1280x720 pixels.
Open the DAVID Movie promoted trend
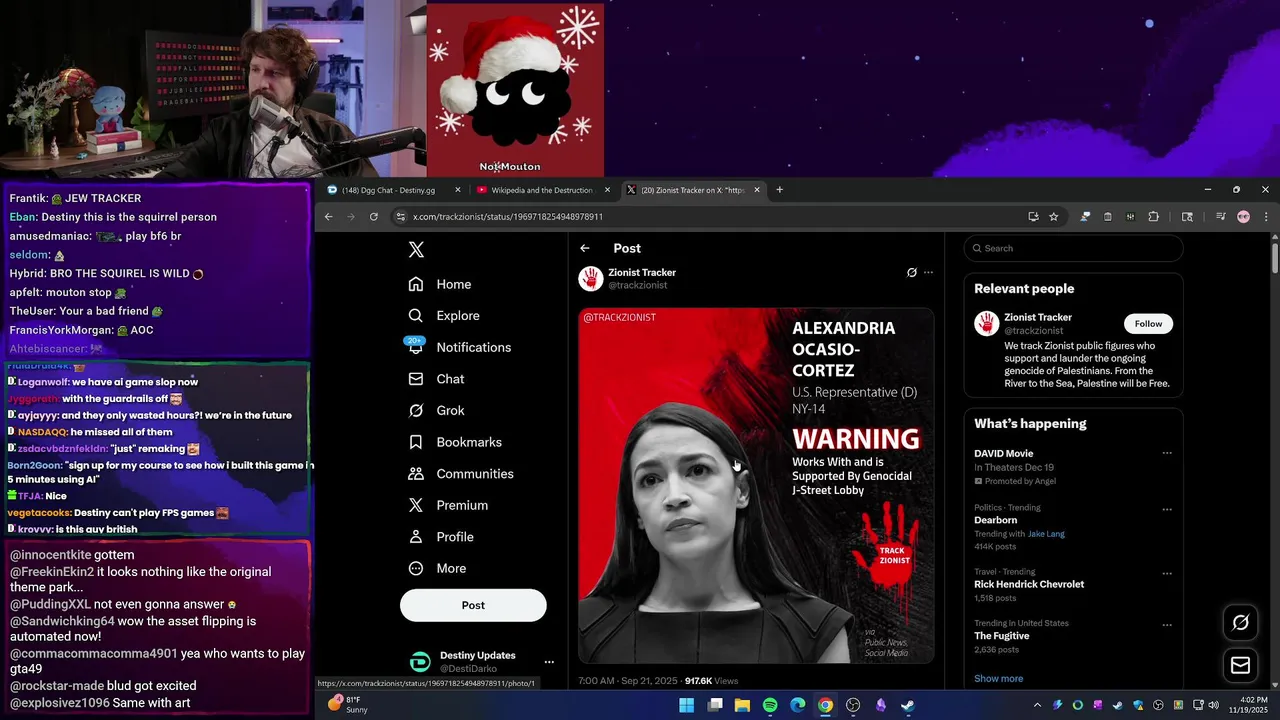[x=1004, y=454]
